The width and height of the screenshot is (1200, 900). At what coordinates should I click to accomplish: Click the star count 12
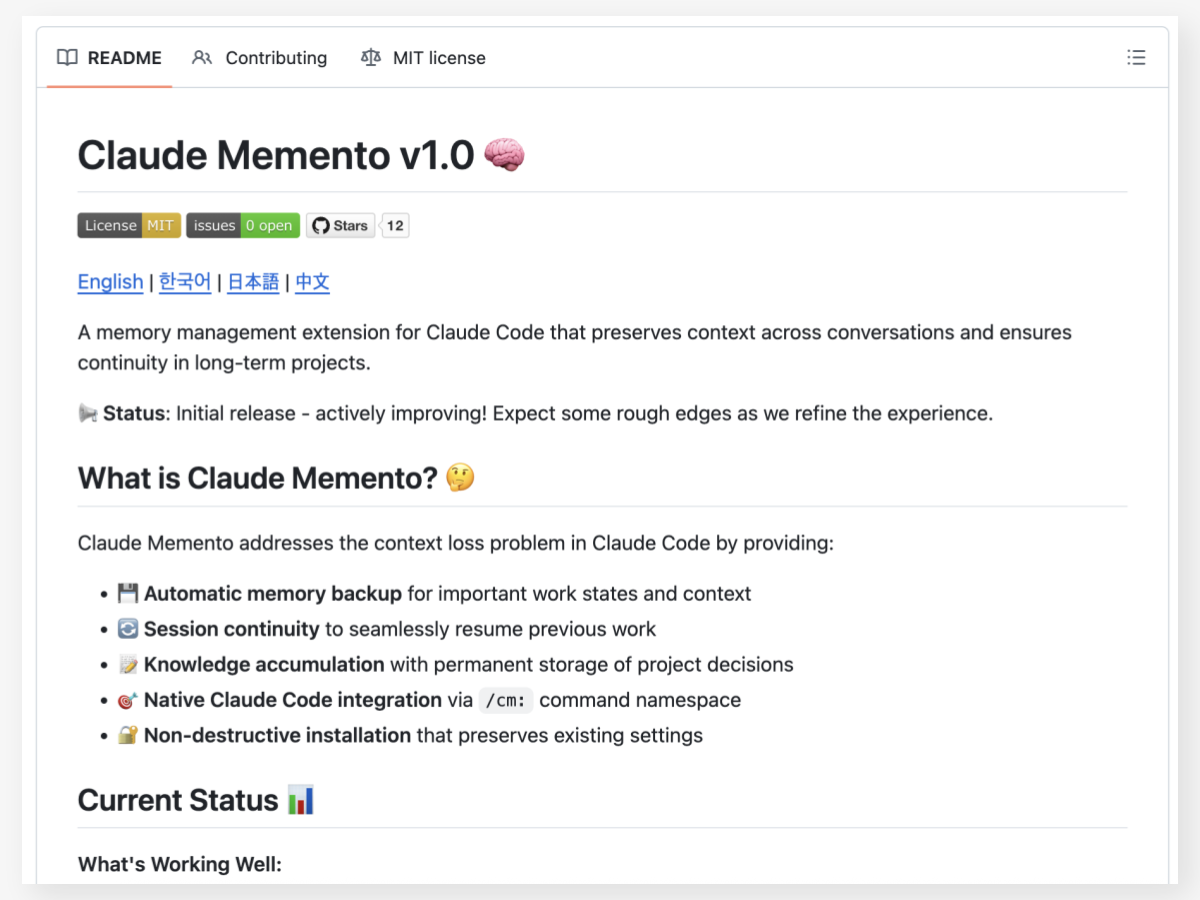point(395,226)
